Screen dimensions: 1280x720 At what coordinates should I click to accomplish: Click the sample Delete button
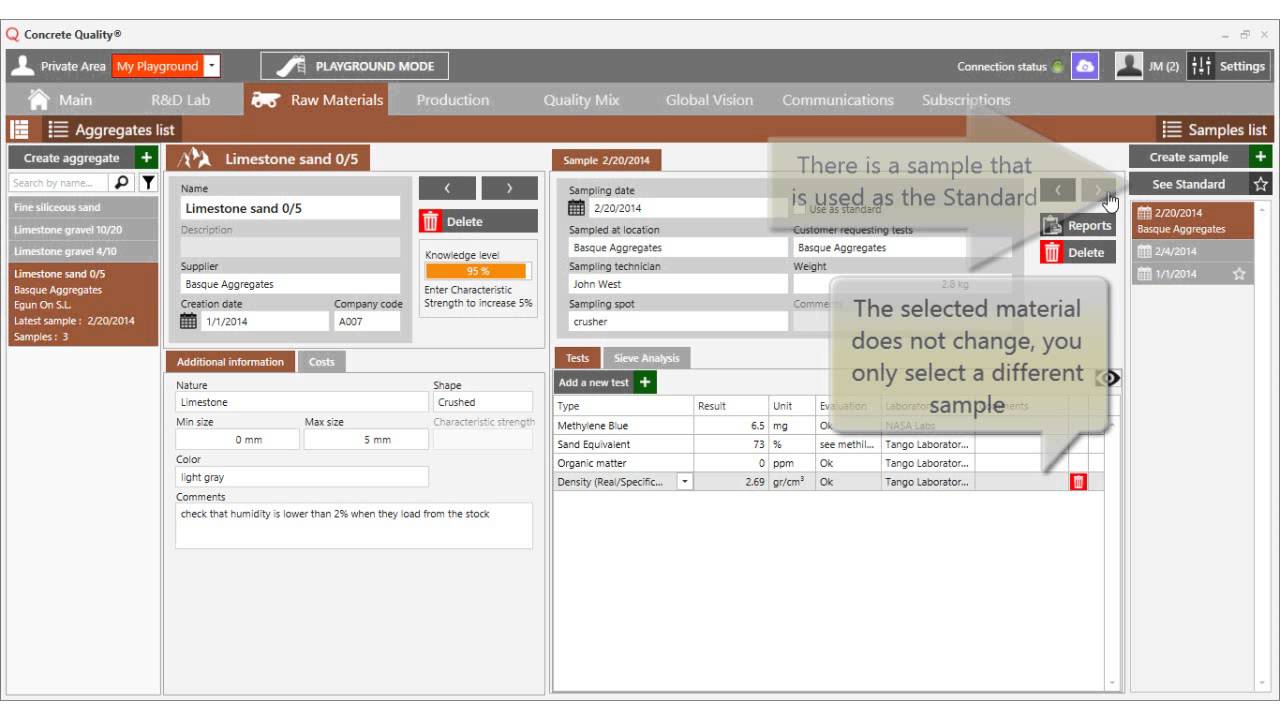1076,252
